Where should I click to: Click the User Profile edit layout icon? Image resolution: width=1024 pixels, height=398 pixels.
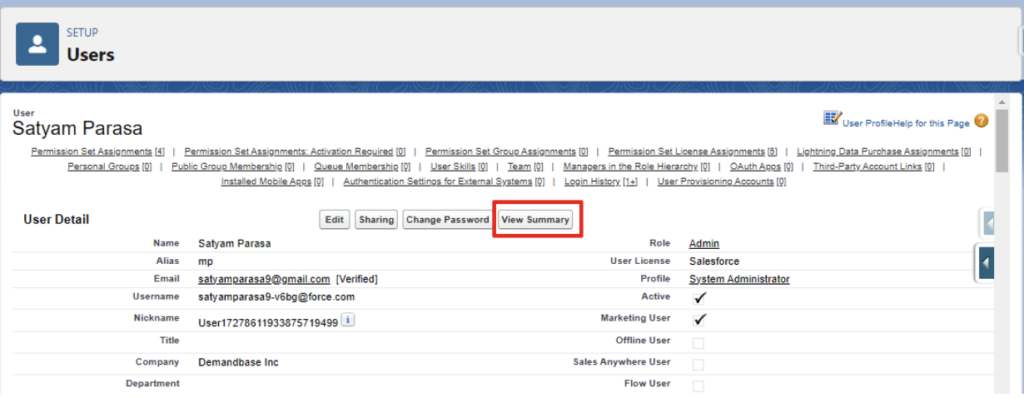(x=832, y=118)
